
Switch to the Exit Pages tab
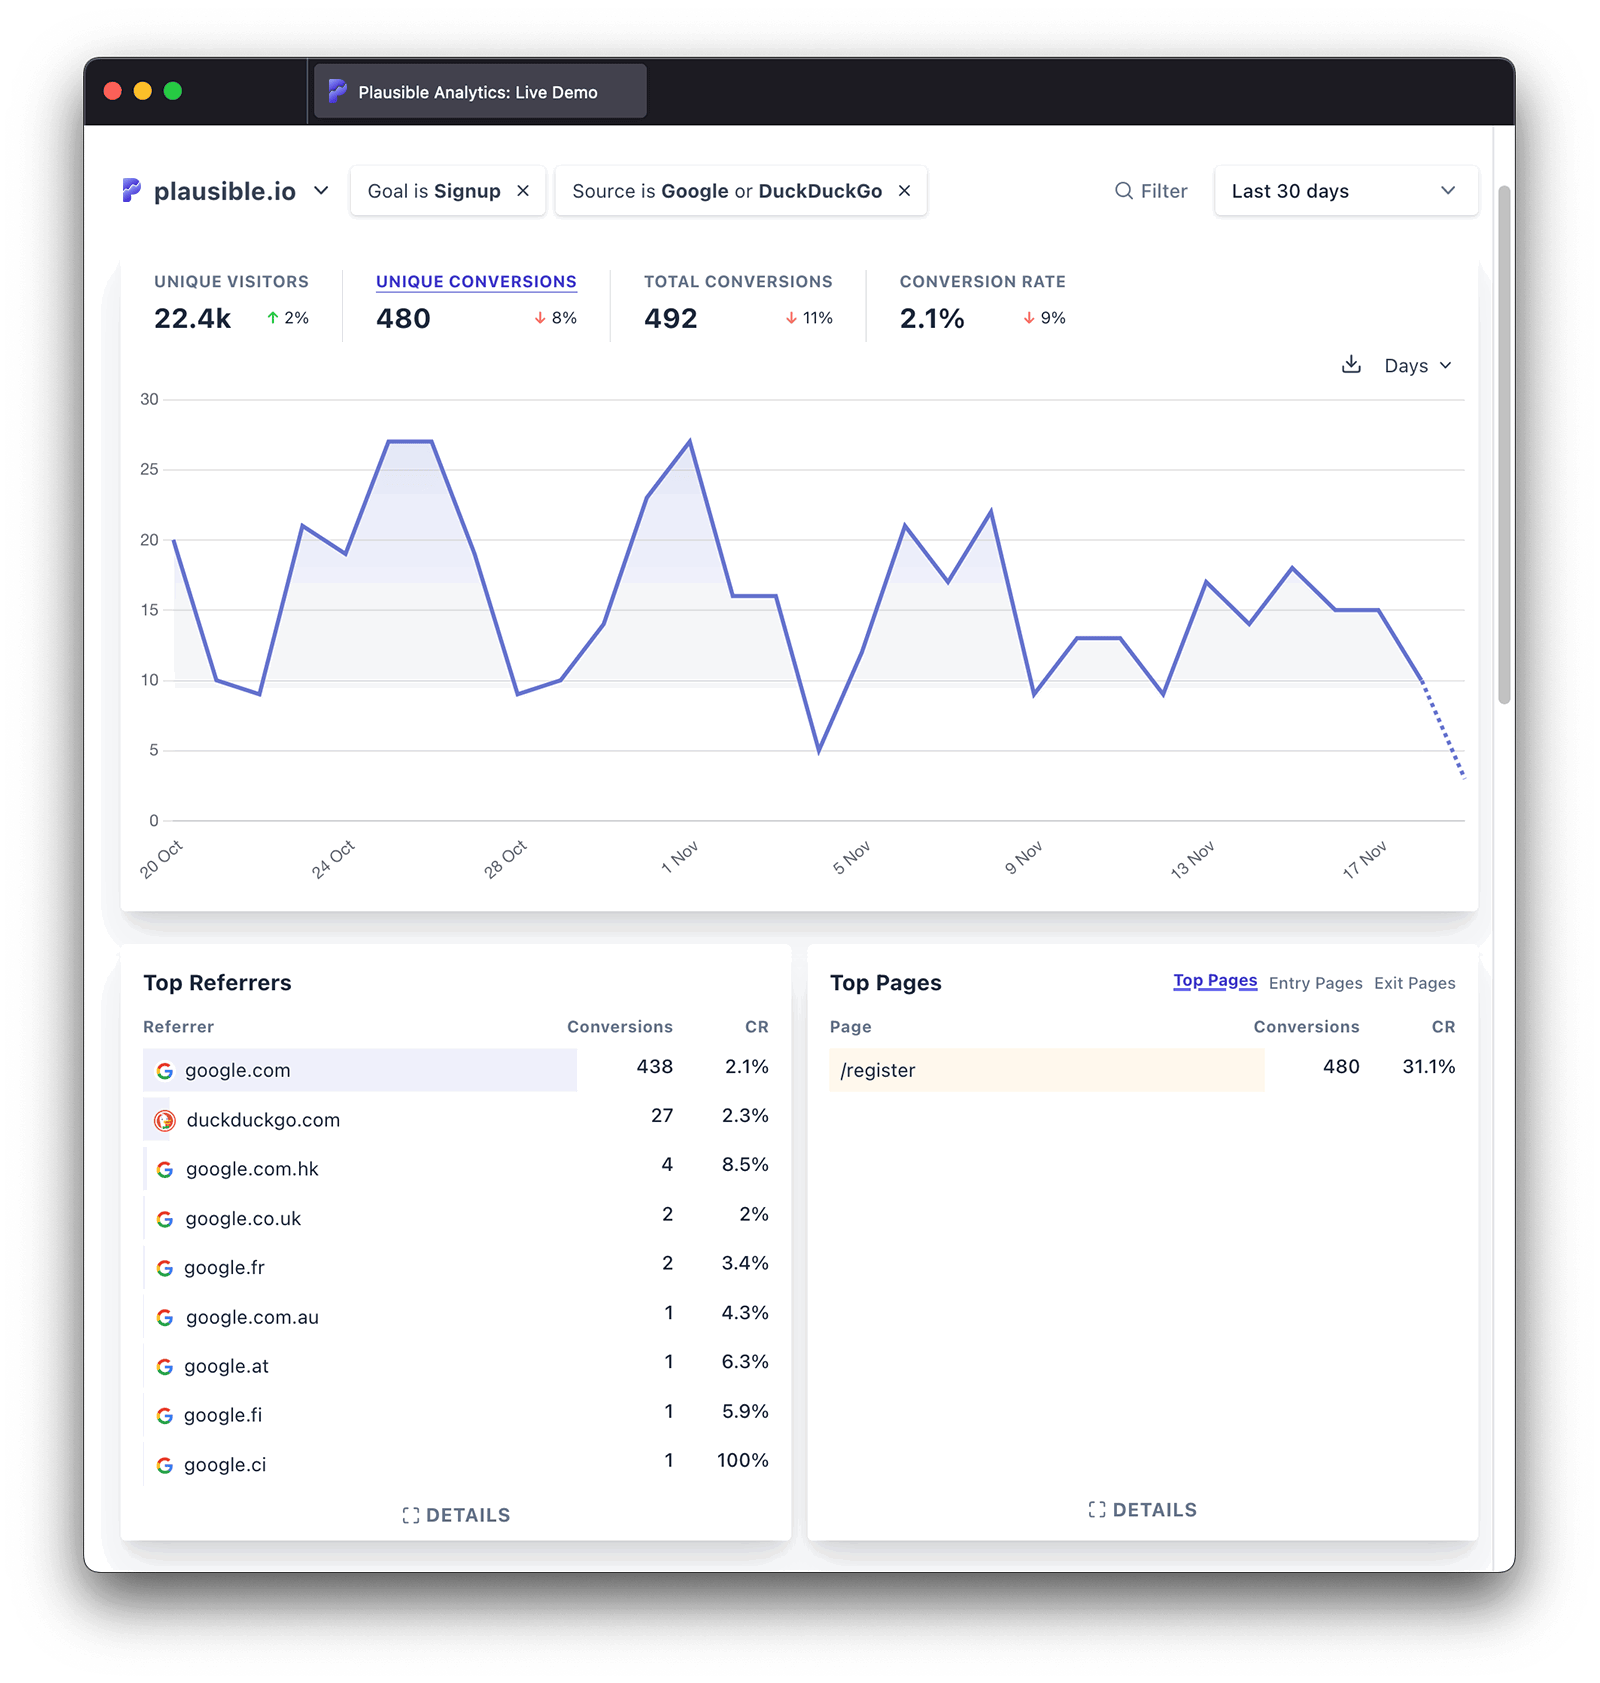(1414, 983)
